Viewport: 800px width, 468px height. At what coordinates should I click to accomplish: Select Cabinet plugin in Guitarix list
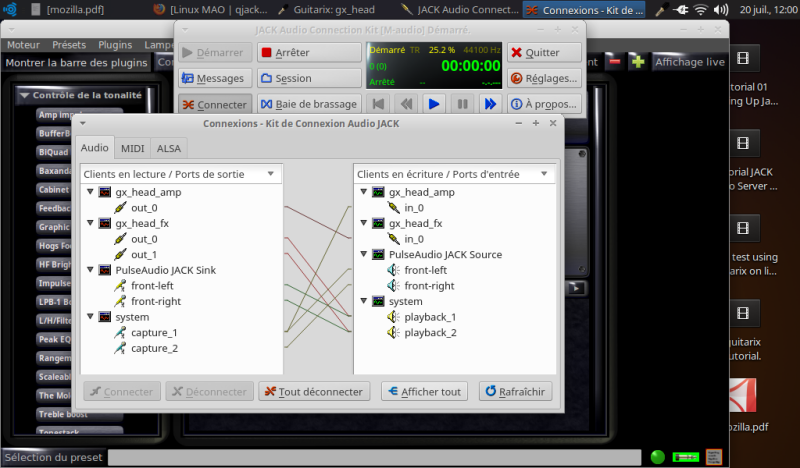(53, 189)
